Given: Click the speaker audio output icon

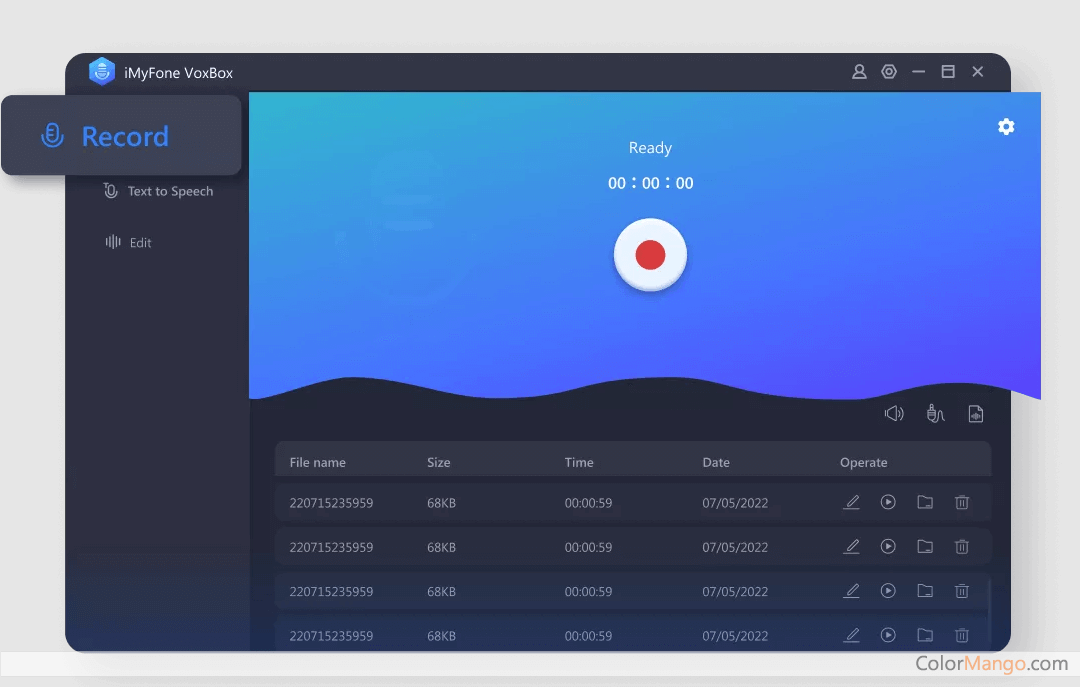Looking at the screenshot, I should tap(894, 413).
